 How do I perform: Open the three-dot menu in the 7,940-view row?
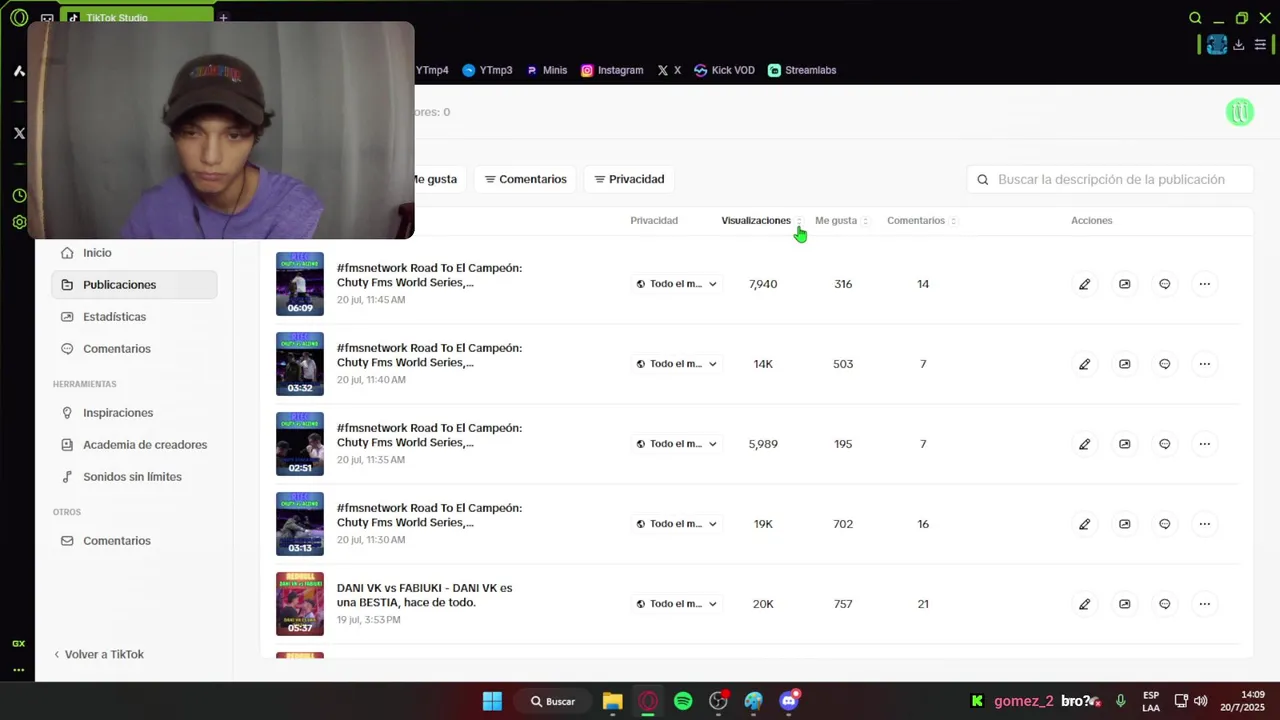tap(1204, 284)
